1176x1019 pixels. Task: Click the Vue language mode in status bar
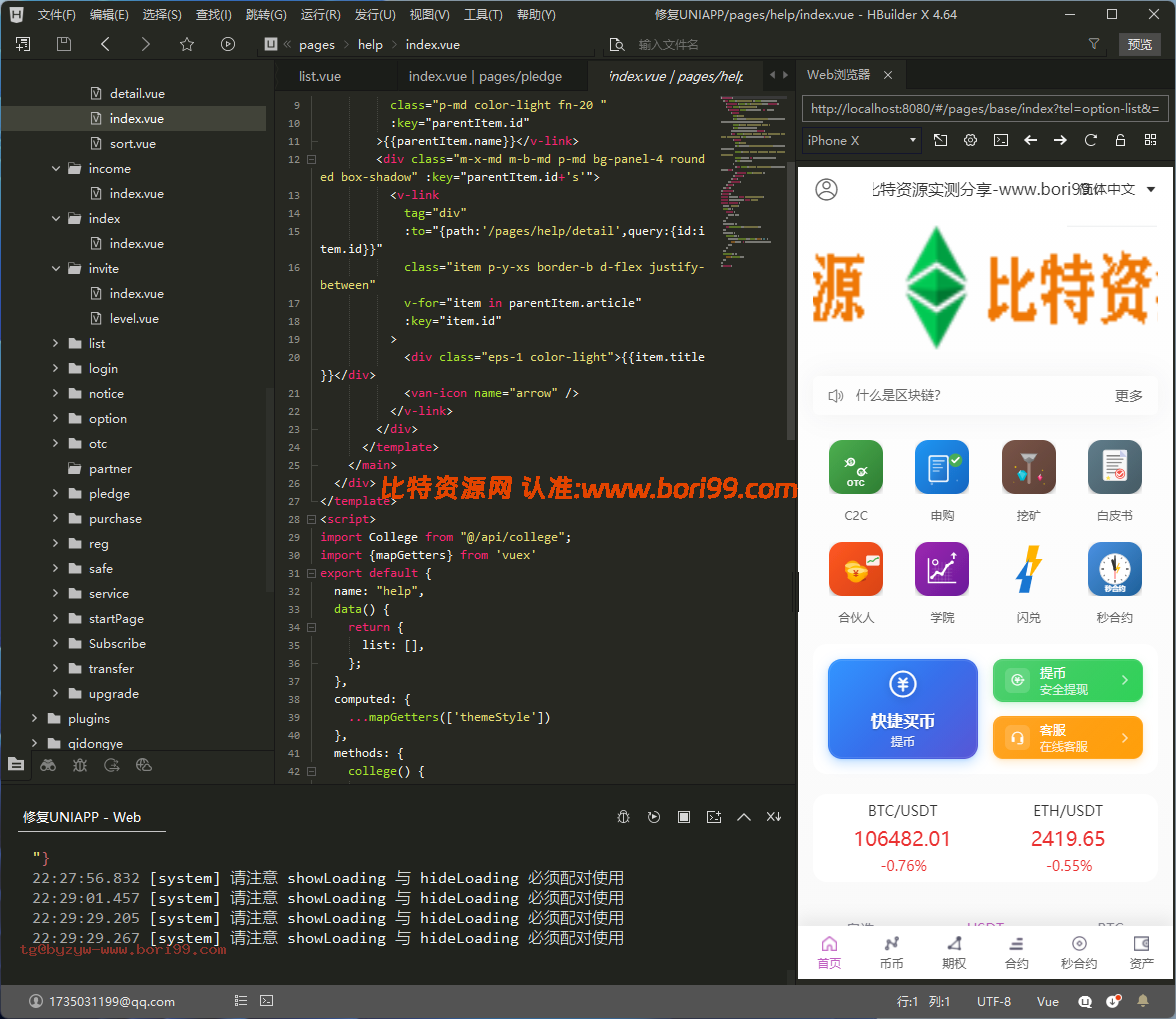pyautogui.click(x=1047, y=1001)
